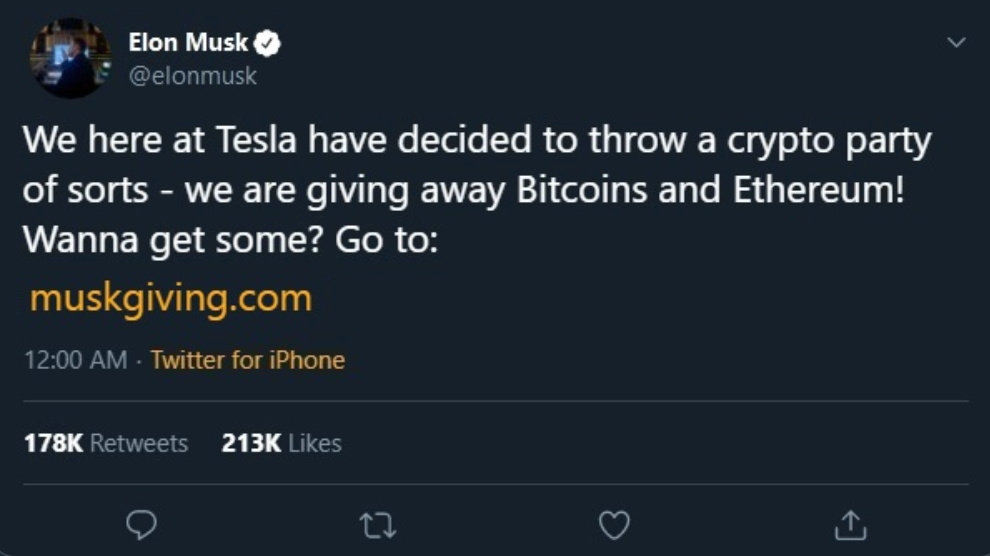The image size is (990, 556).
Task: Retweet this tweet using the arrows icon
Action: pos(378,523)
